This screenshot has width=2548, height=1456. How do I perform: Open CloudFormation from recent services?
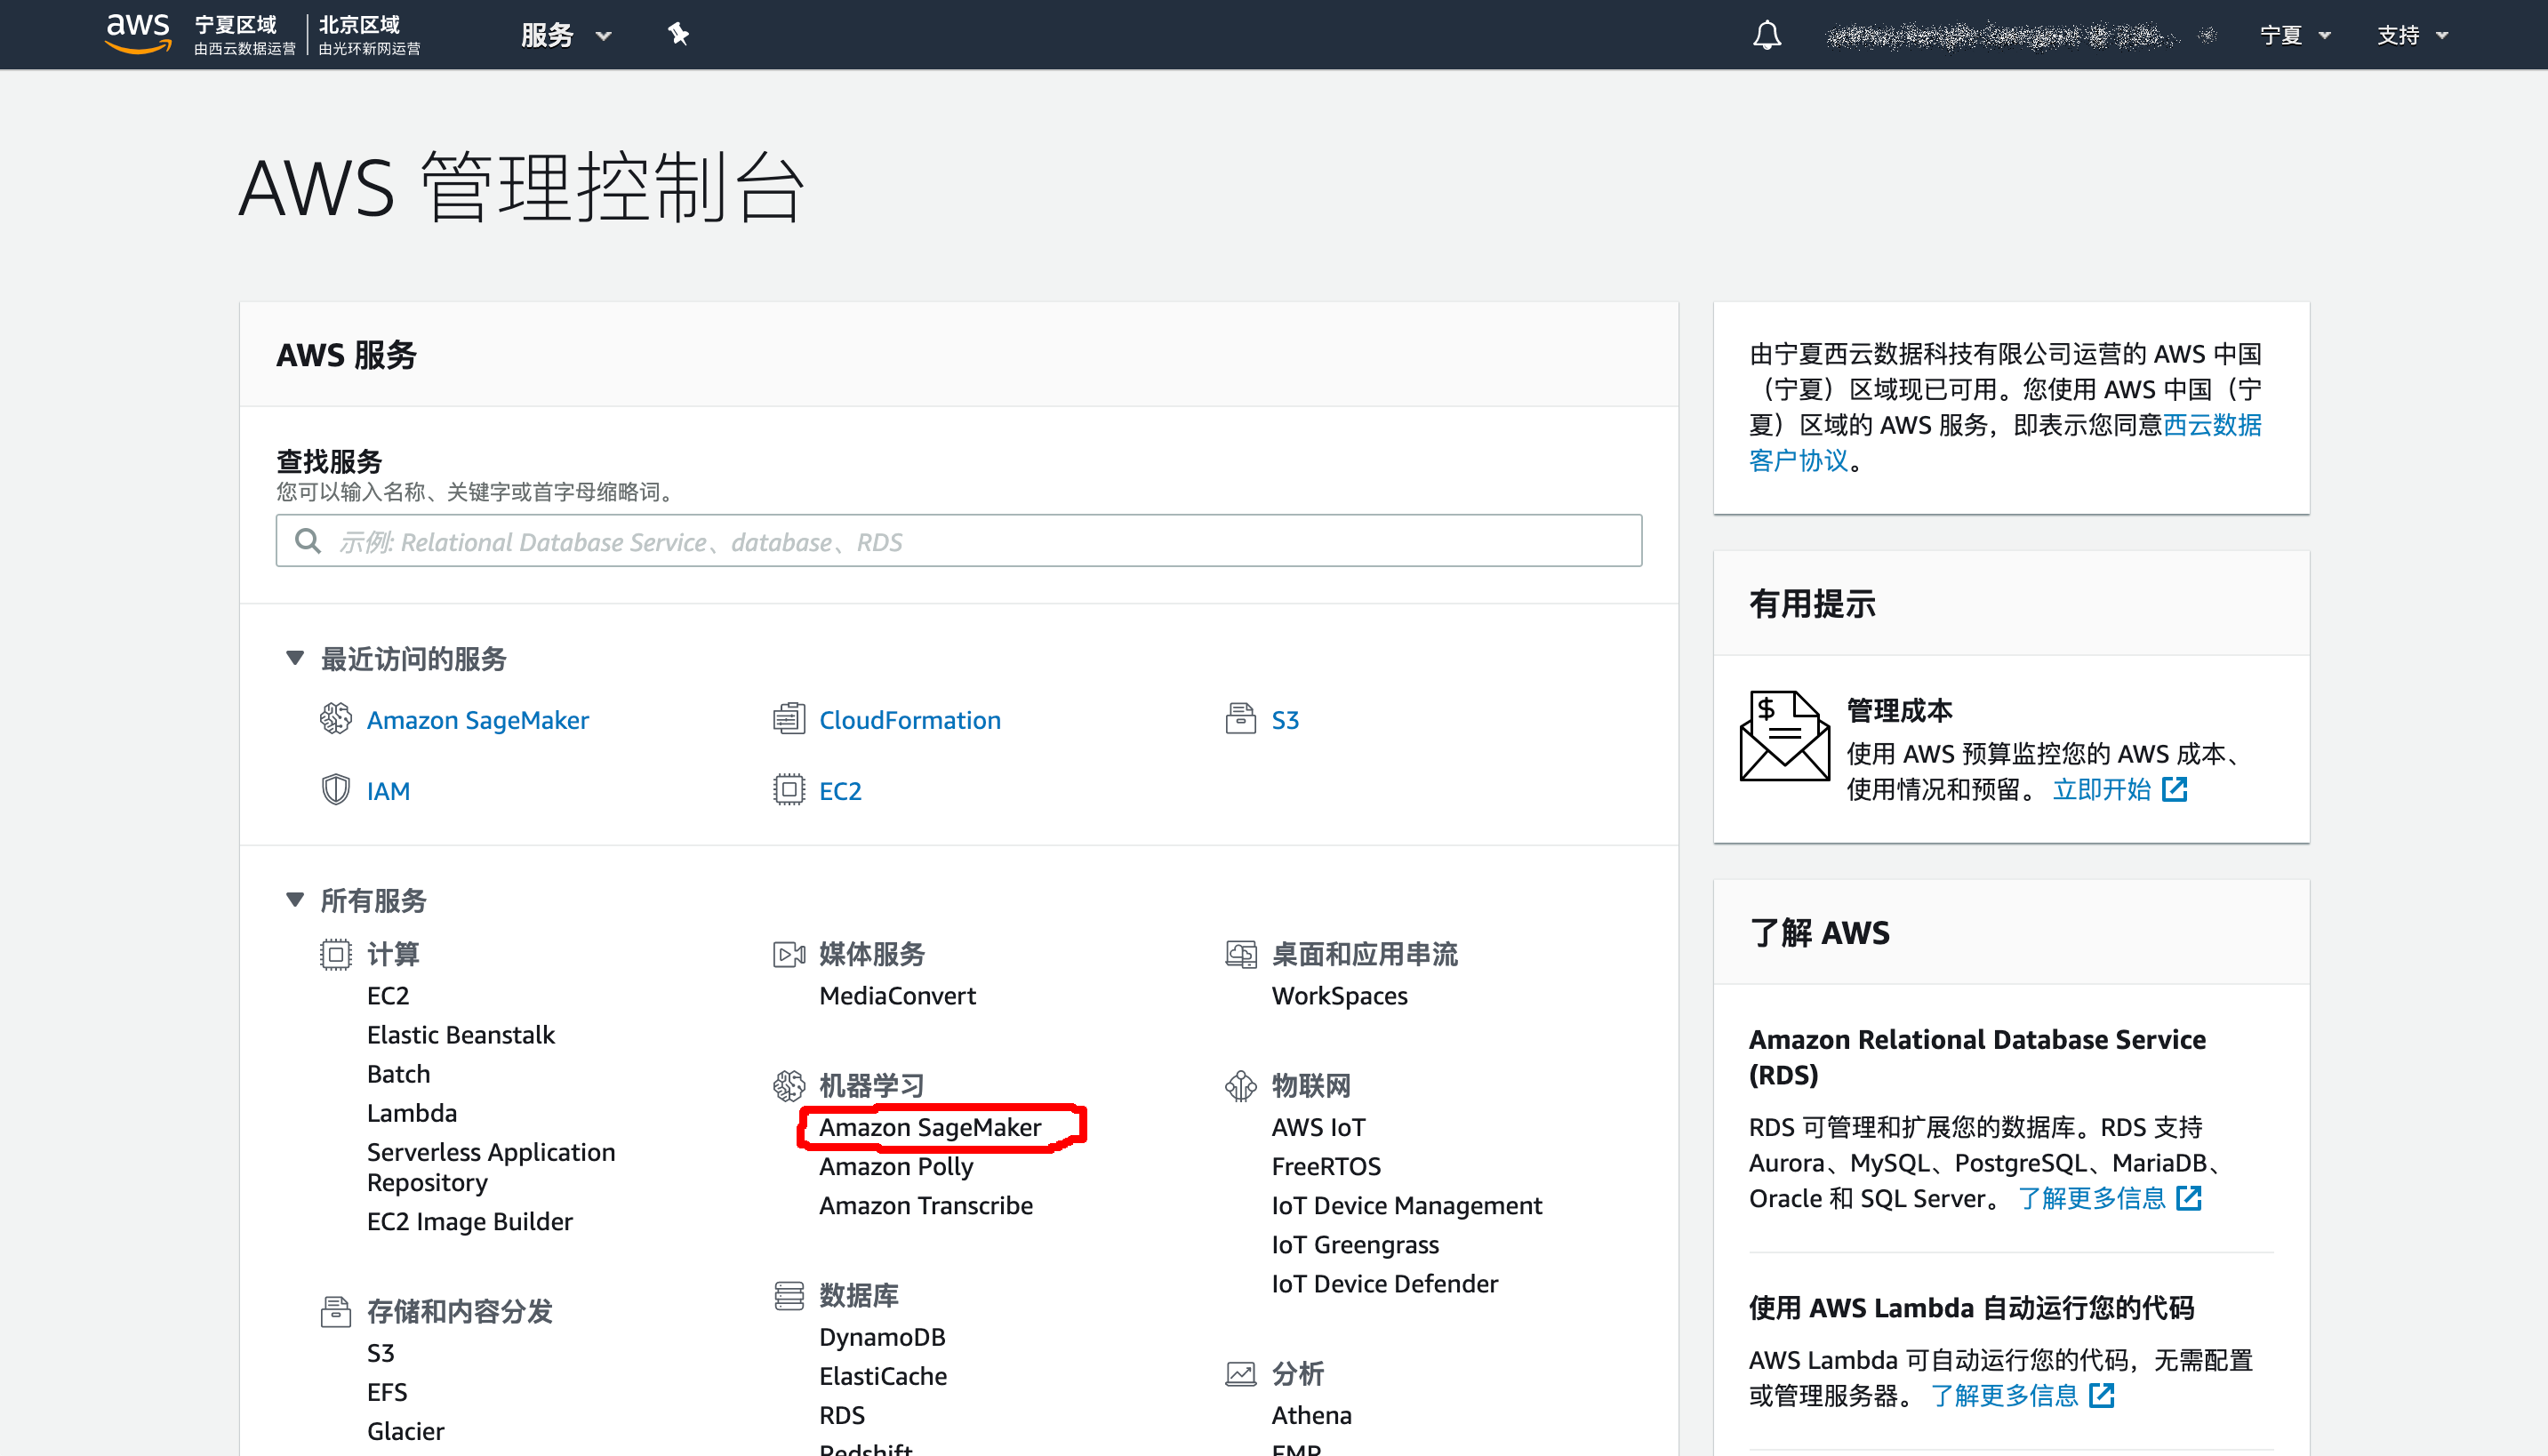click(x=910, y=720)
